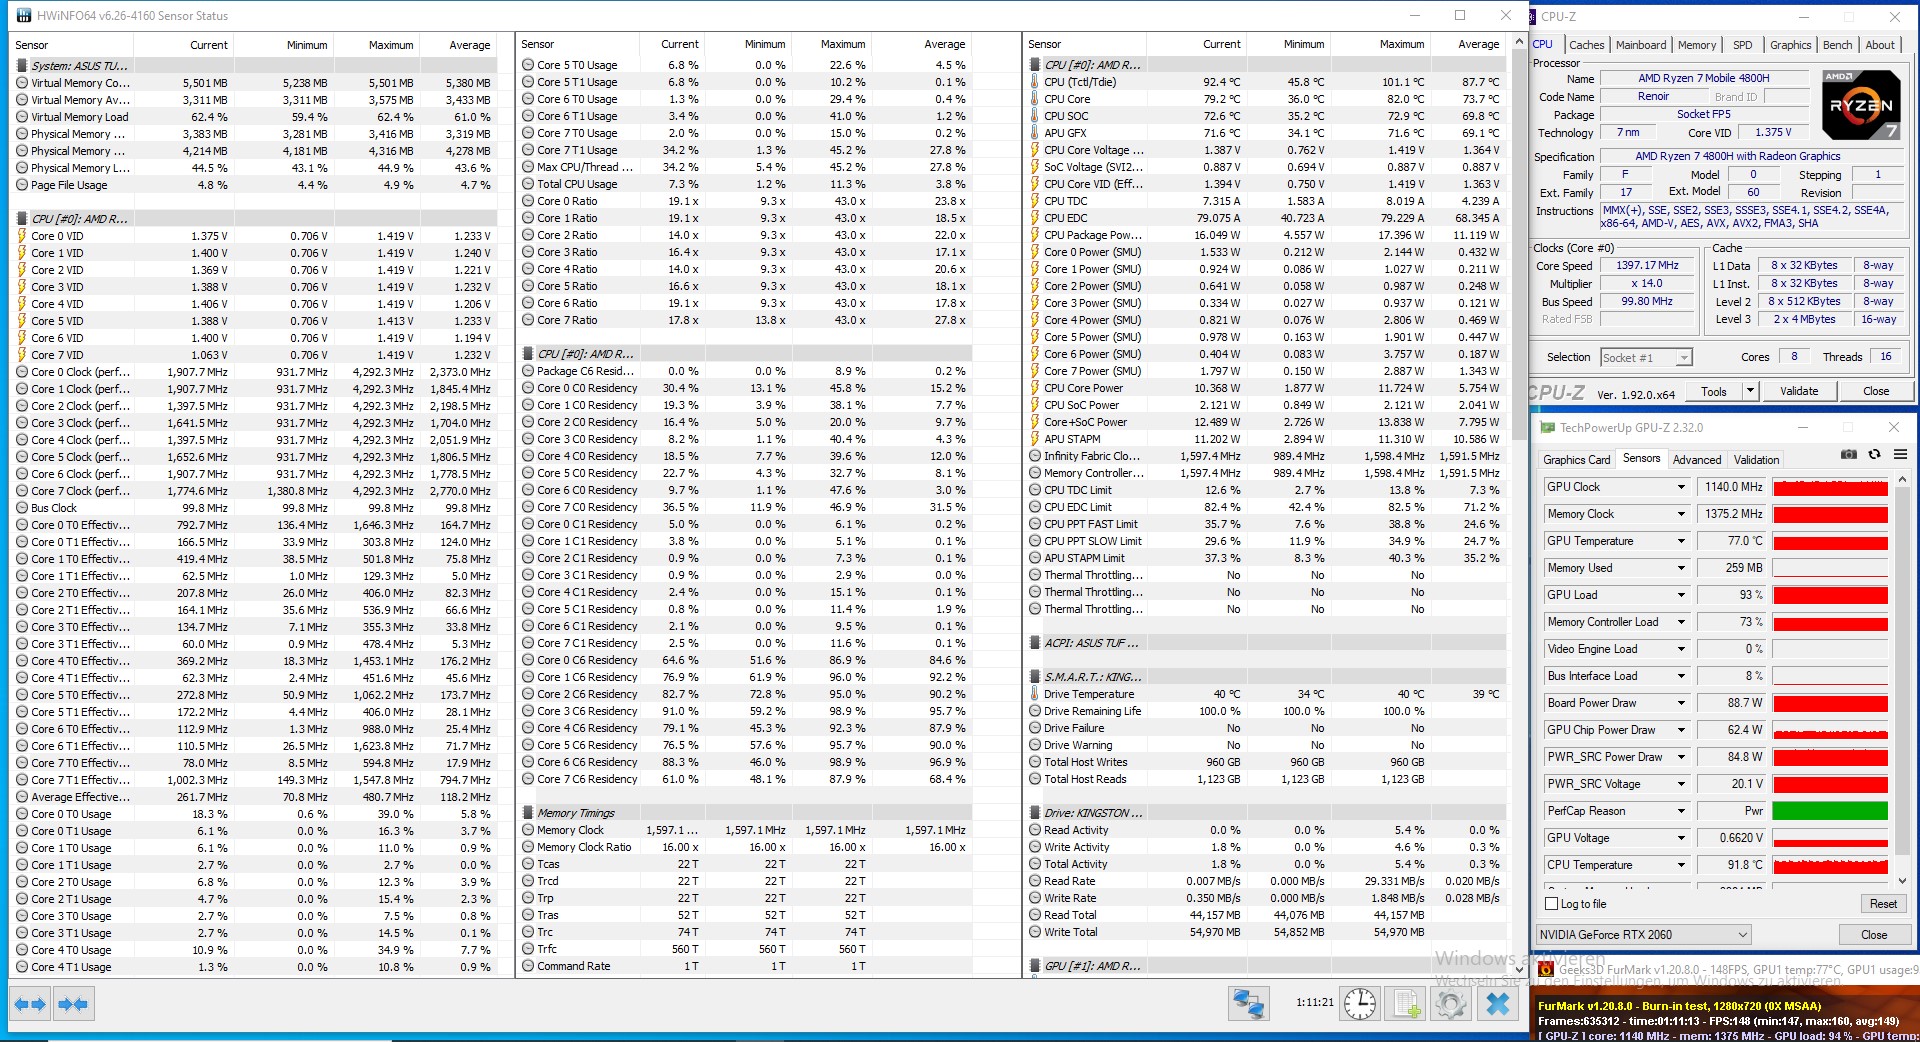Screen dimensions: 1920x1042
Task: Click the S.M.A.R.T.: KING... drive section icon
Action: tap(1035, 677)
